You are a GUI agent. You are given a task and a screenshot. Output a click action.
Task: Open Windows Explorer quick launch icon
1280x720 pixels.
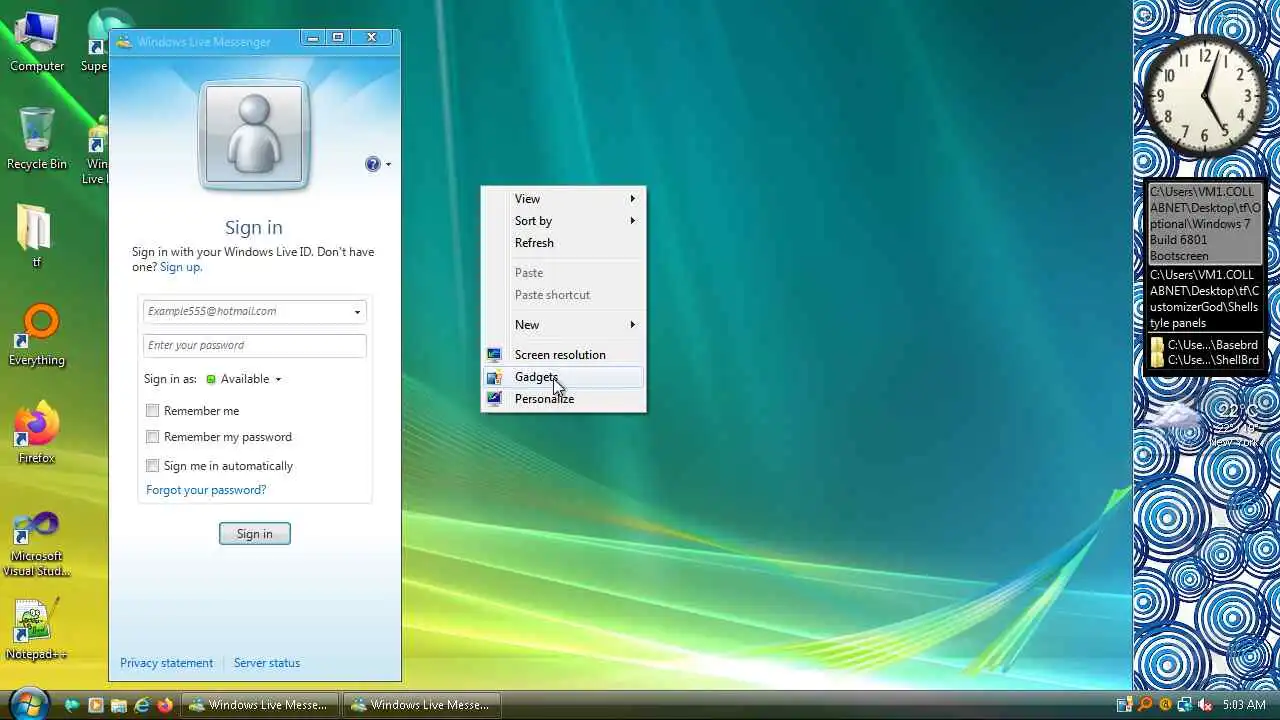click(118, 705)
